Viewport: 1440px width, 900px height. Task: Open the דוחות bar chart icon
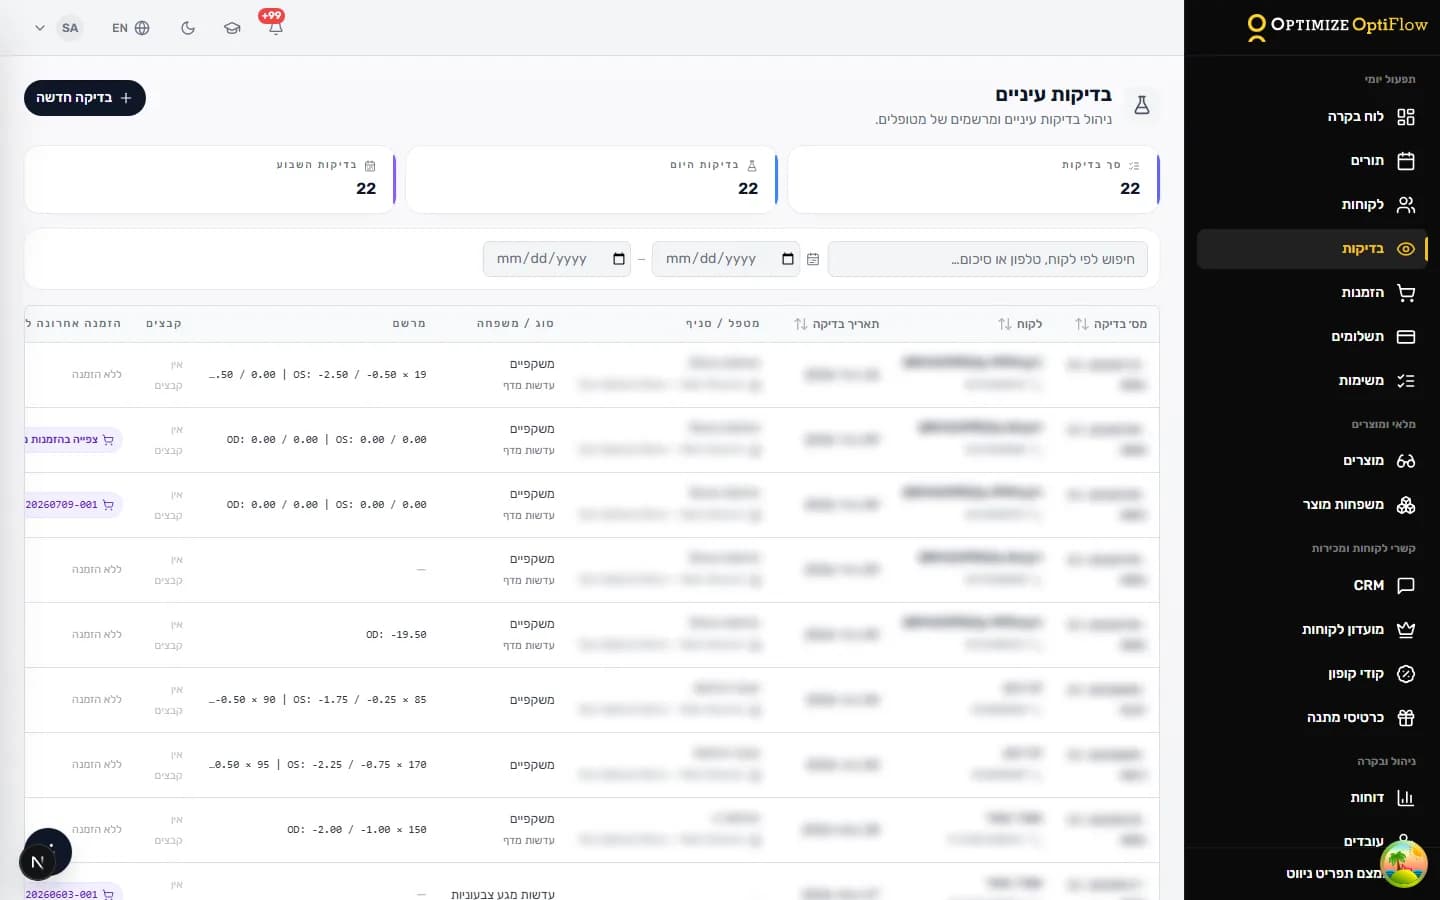pos(1405,798)
